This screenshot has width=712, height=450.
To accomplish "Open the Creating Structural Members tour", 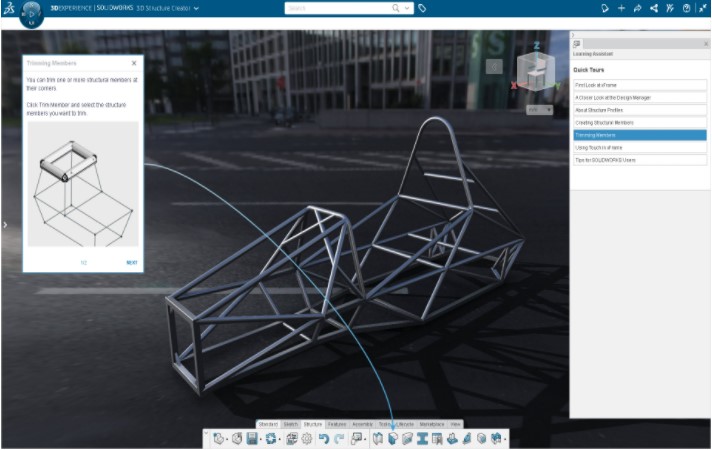I will (640, 123).
